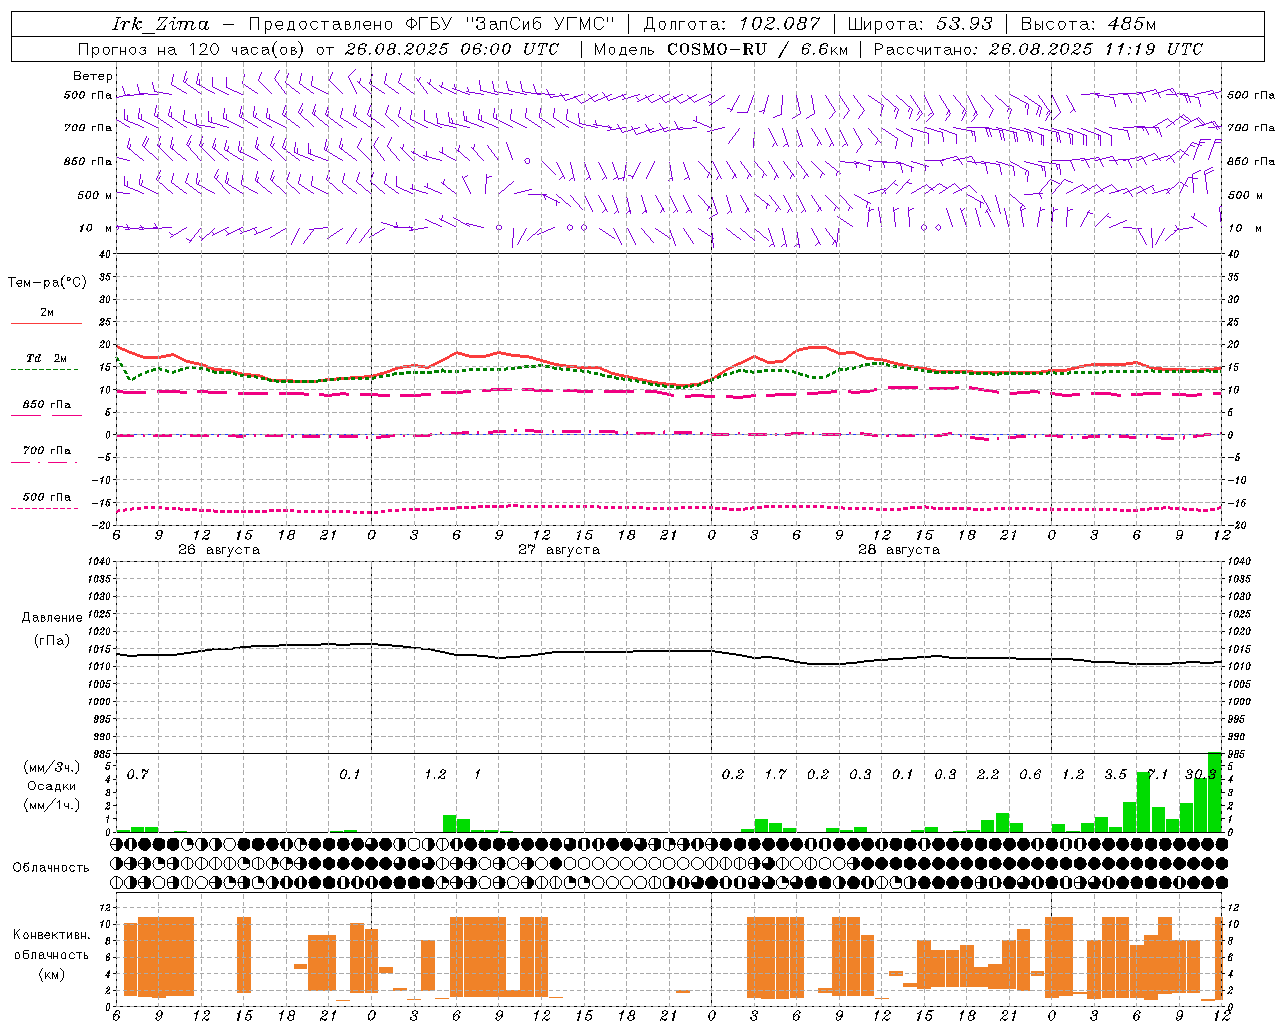The height and width of the screenshot is (1024, 1280).
Task: Click the latitude value 53.93
Action: click(x=965, y=23)
